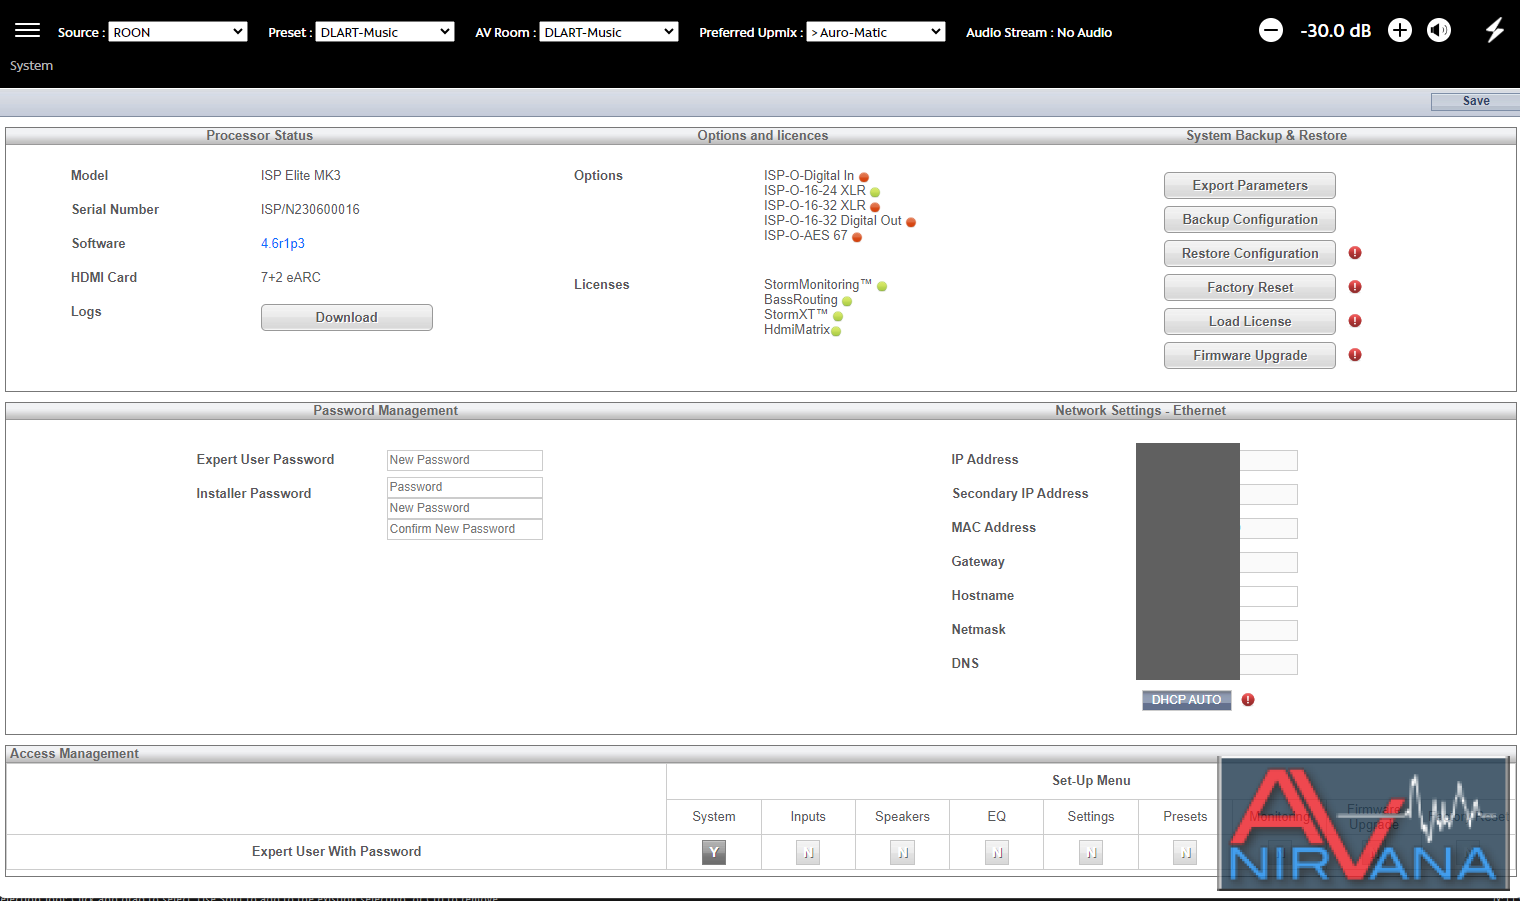This screenshot has height=901, width=1520.
Task: Click warning icon beside Restore Configuration
Action: (1355, 253)
